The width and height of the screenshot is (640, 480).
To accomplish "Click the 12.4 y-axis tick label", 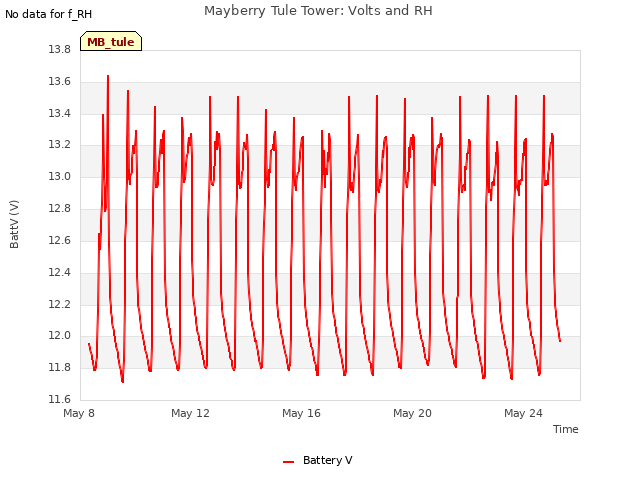I will (x=60, y=272).
